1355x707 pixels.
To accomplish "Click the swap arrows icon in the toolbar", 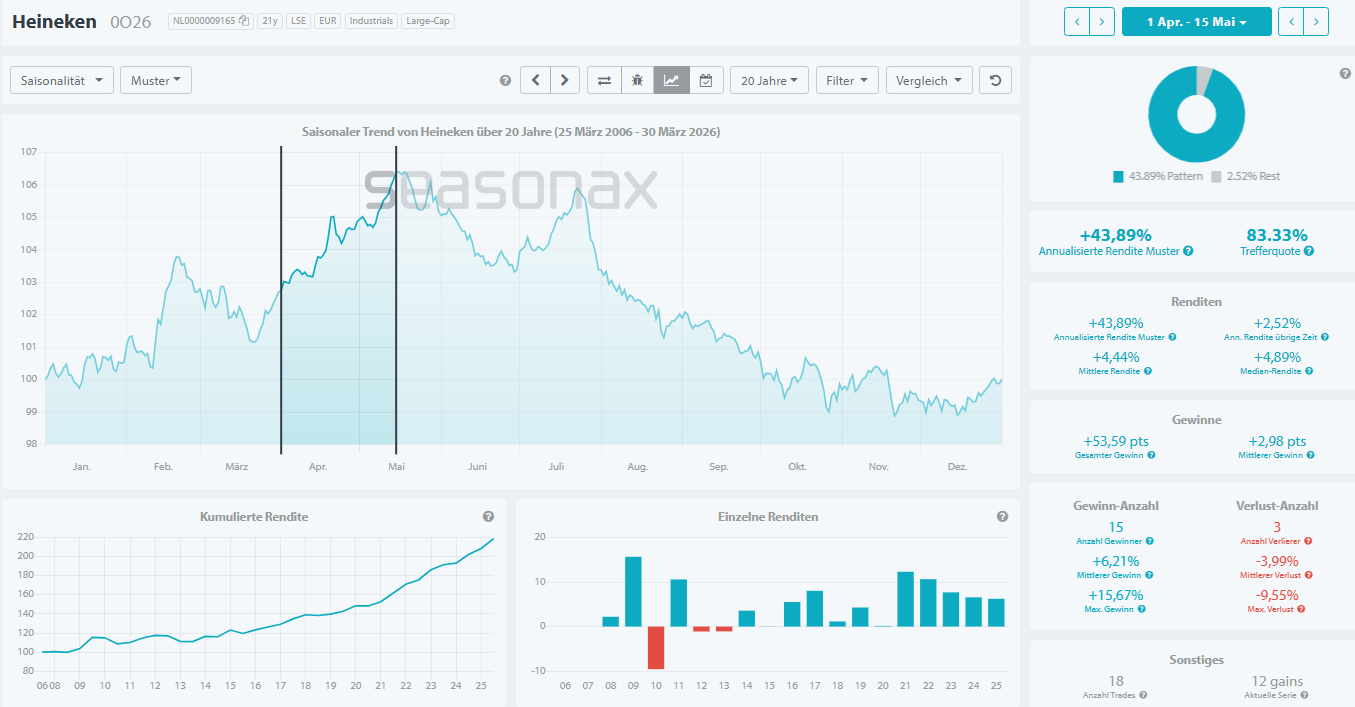I will (604, 80).
